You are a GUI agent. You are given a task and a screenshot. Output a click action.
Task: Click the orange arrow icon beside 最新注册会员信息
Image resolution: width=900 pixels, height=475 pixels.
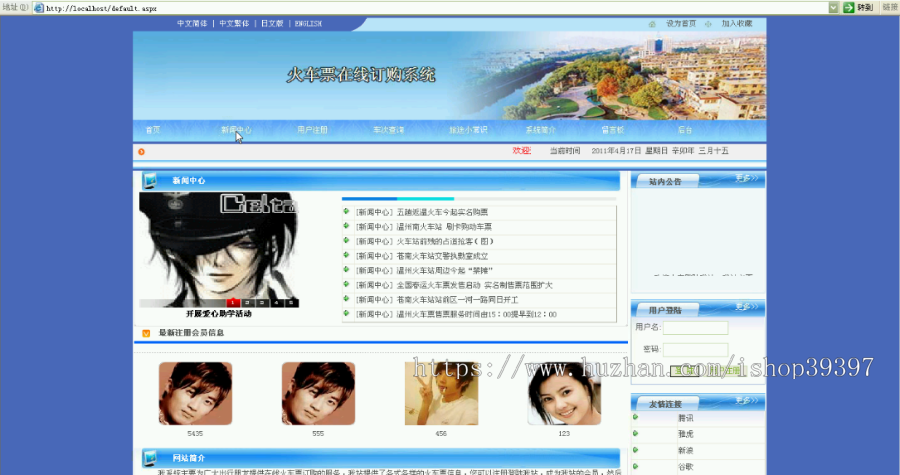pyautogui.click(x=146, y=333)
